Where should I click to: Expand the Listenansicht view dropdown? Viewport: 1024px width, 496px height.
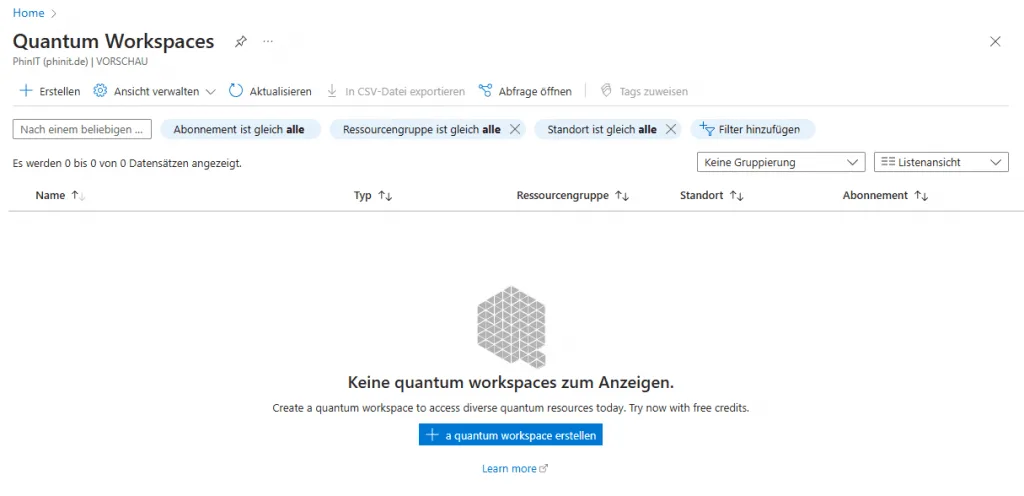(940, 162)
